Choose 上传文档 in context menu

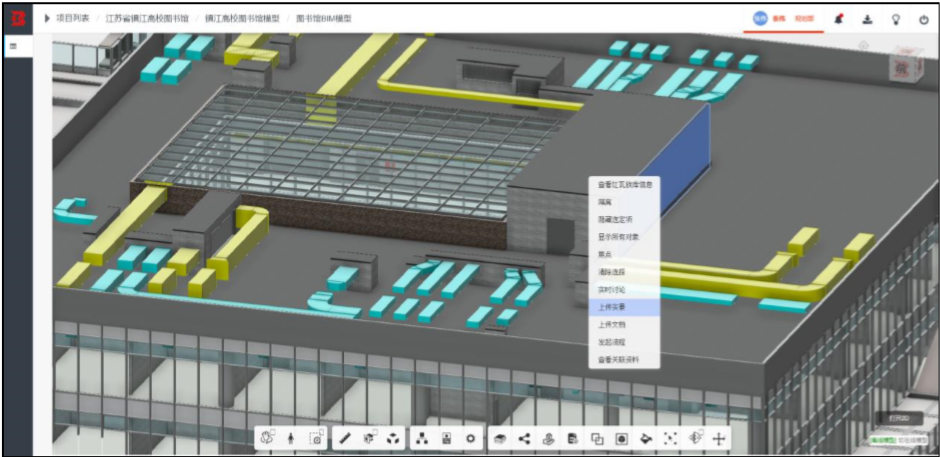(624, 324)
